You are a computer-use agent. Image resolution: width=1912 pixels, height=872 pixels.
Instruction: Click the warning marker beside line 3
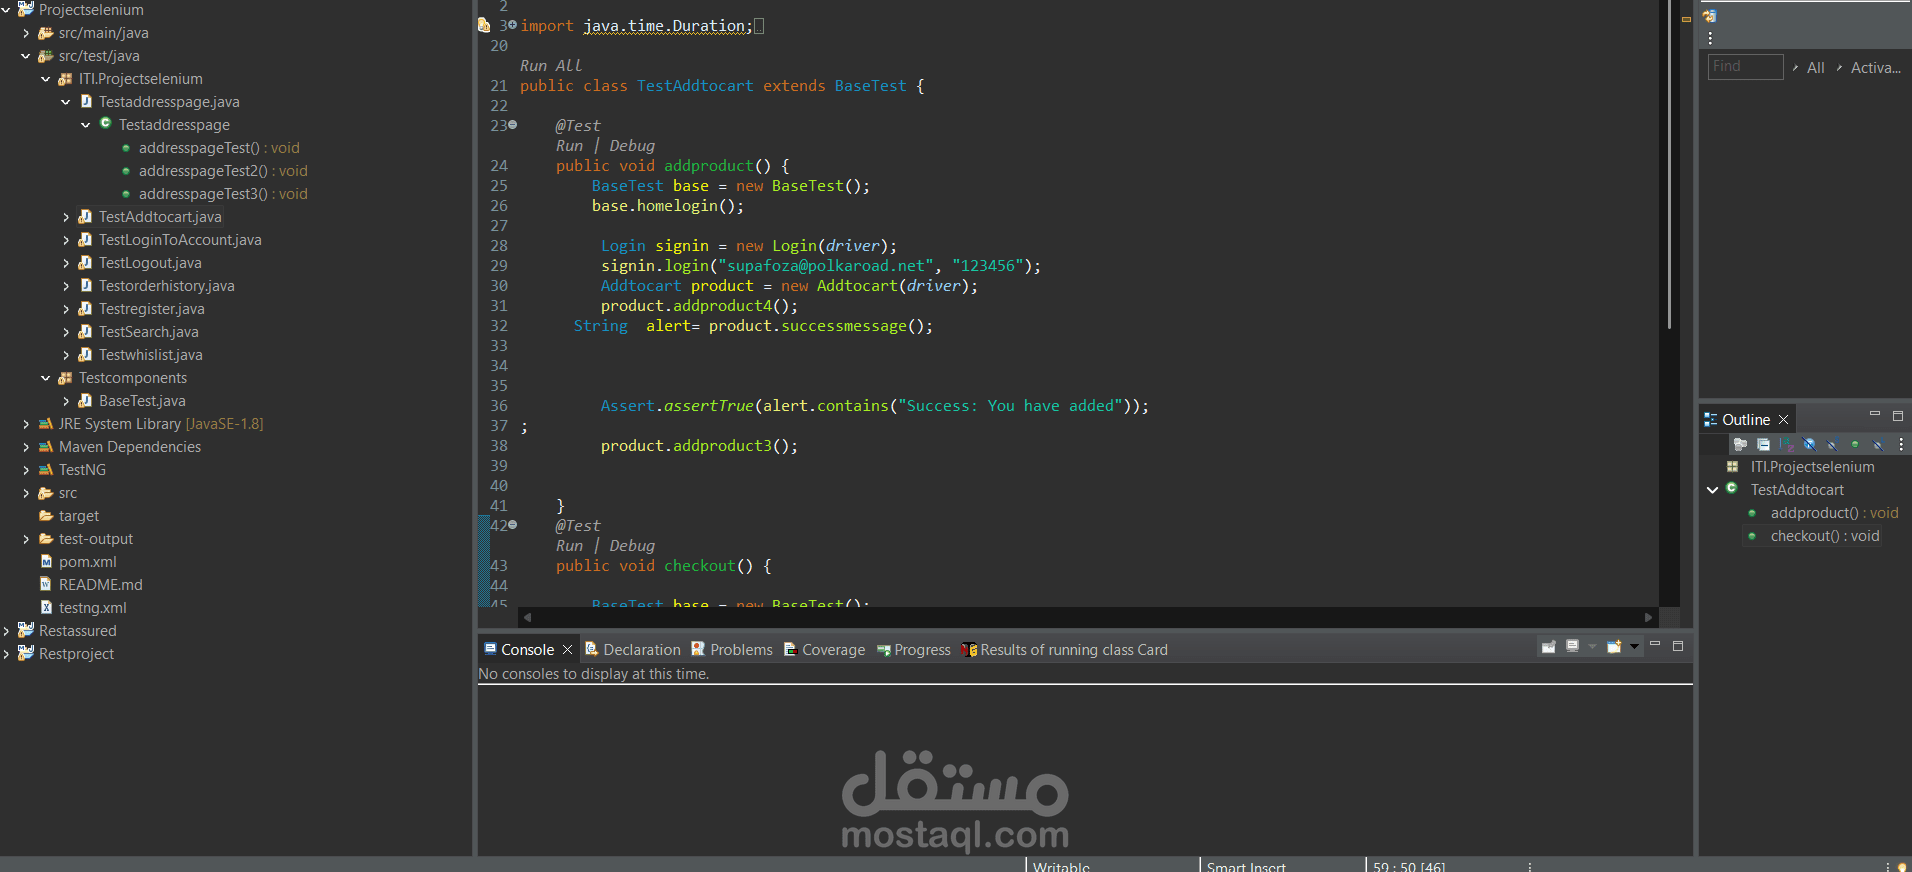pyautogui.click(x=484, y=25)
